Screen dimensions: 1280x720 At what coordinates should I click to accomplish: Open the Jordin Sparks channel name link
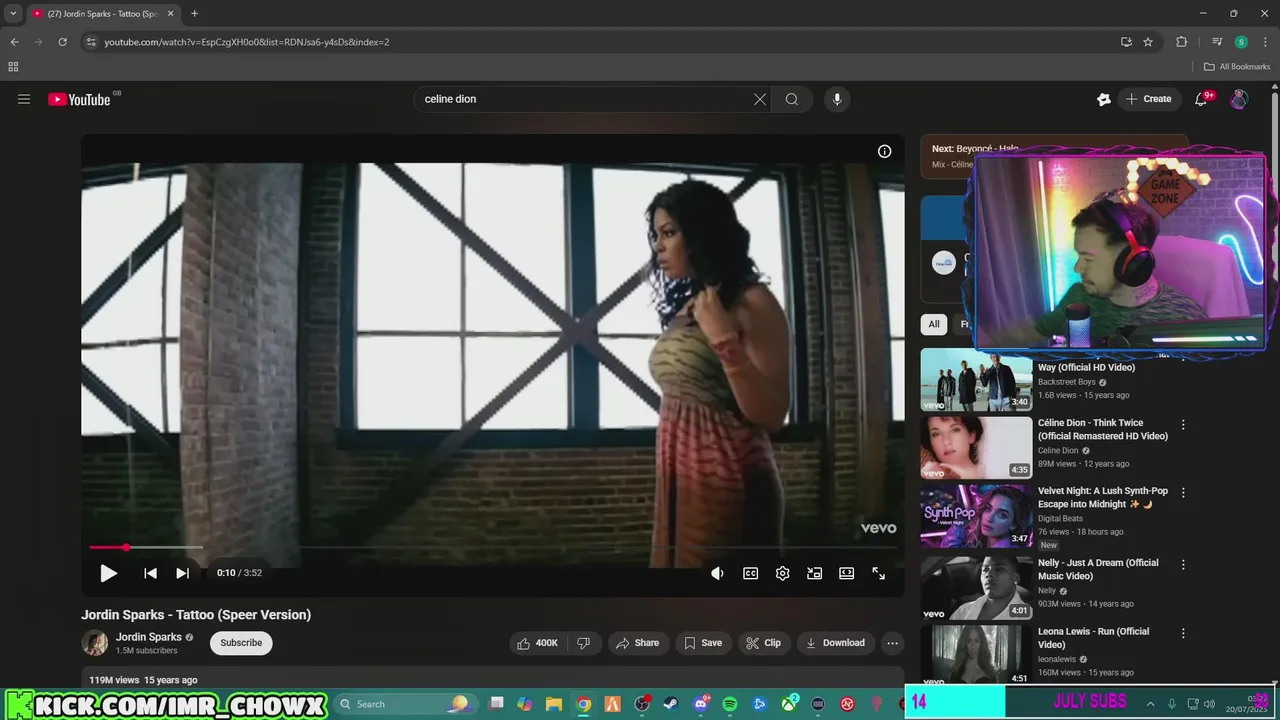coord(149,637)
